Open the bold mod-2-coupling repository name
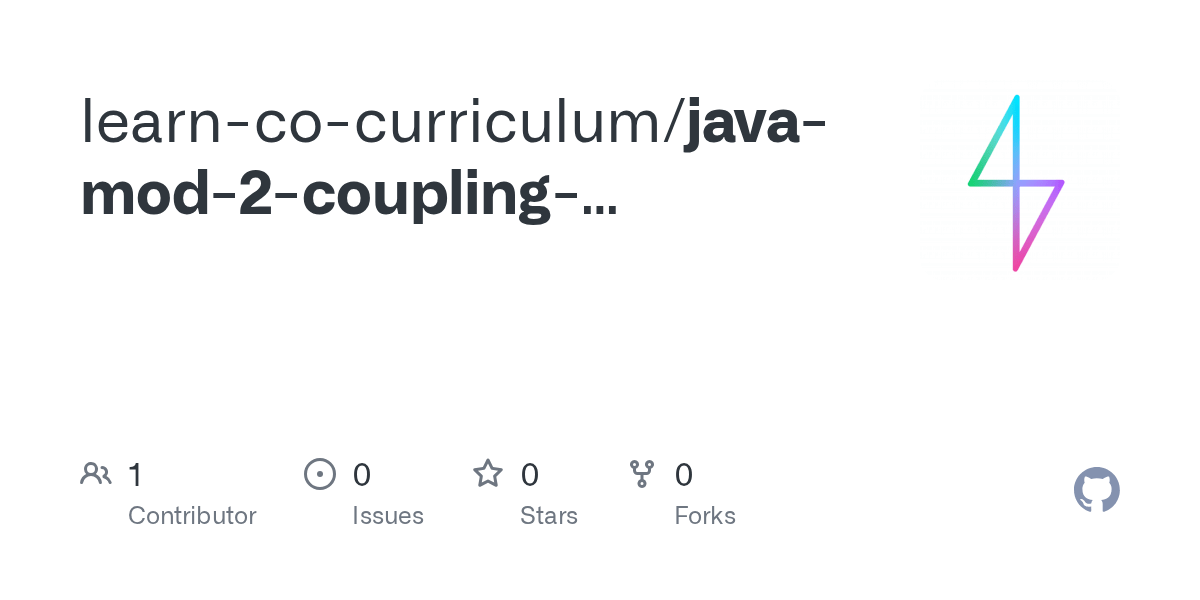The width and height of the screenshot is (1200, 600). 330,197
